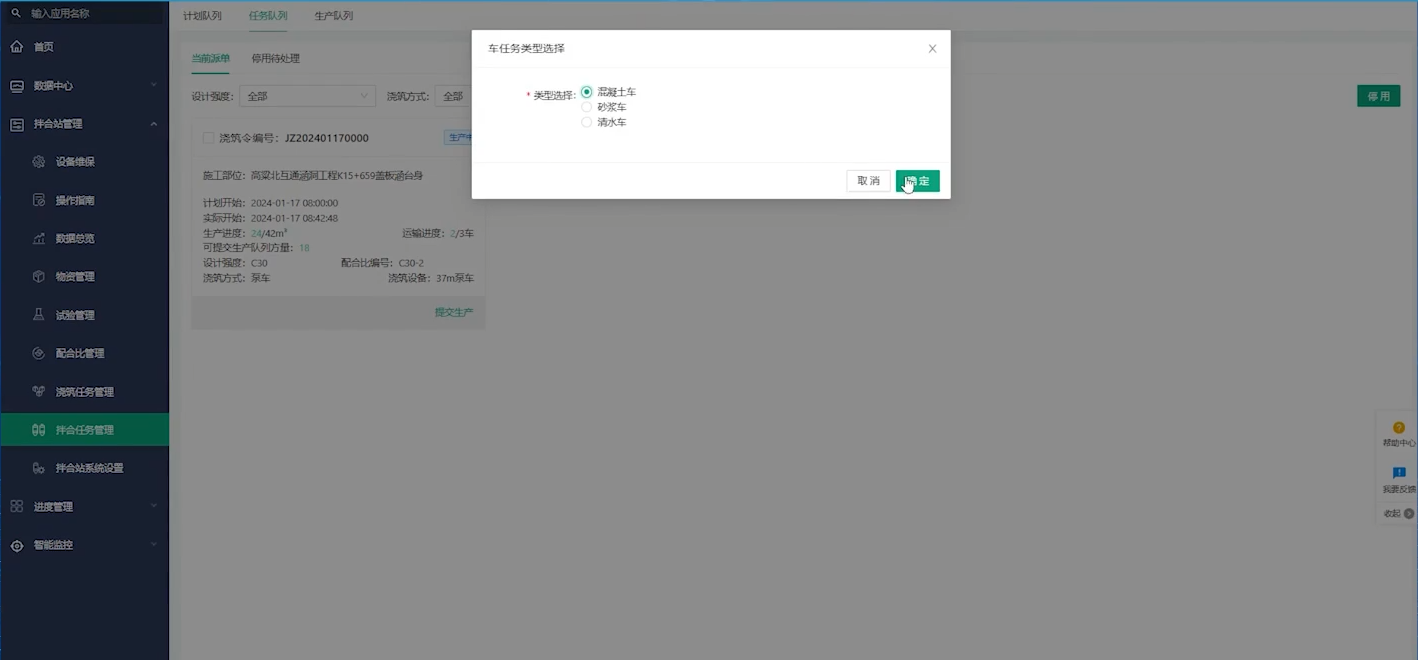The height and width of the screenshot is (660, 1418).
Task: Open the 停用待处理 sub-tab
Action: click(276, 58)
